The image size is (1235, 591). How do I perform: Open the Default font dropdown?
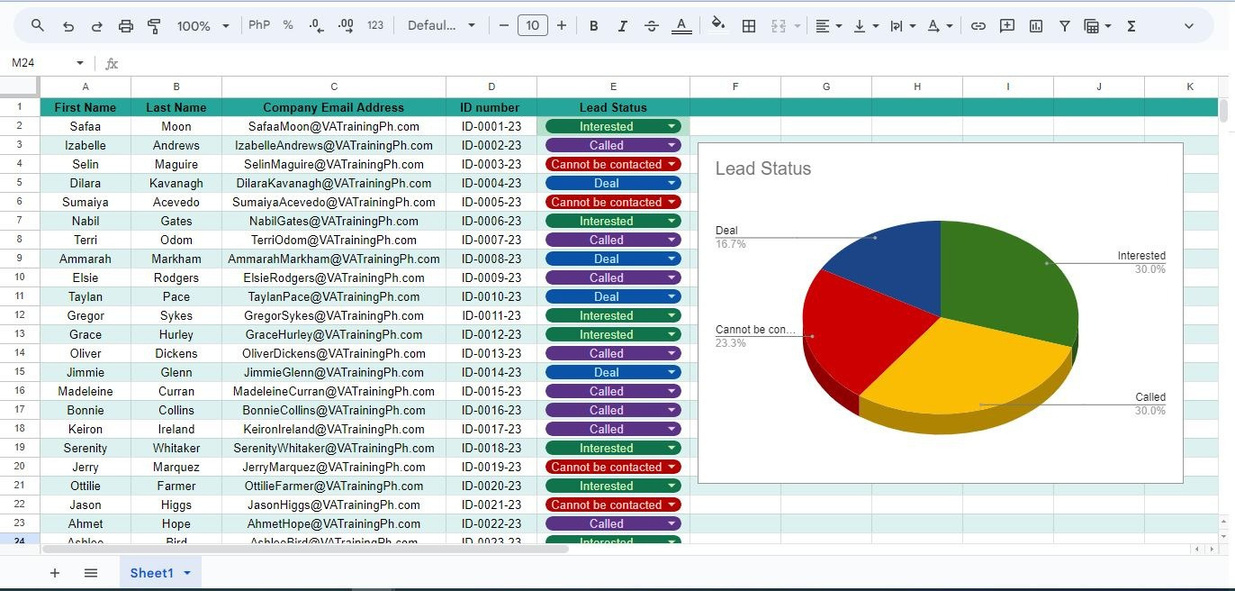(x=441, y=26)
